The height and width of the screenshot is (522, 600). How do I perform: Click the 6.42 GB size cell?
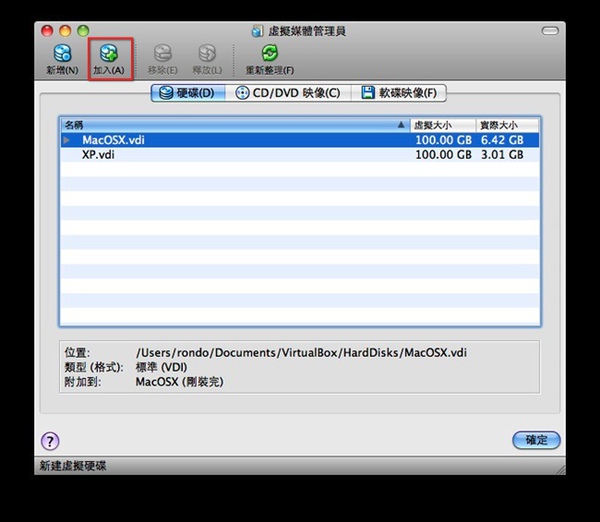(x=502, y=140)
